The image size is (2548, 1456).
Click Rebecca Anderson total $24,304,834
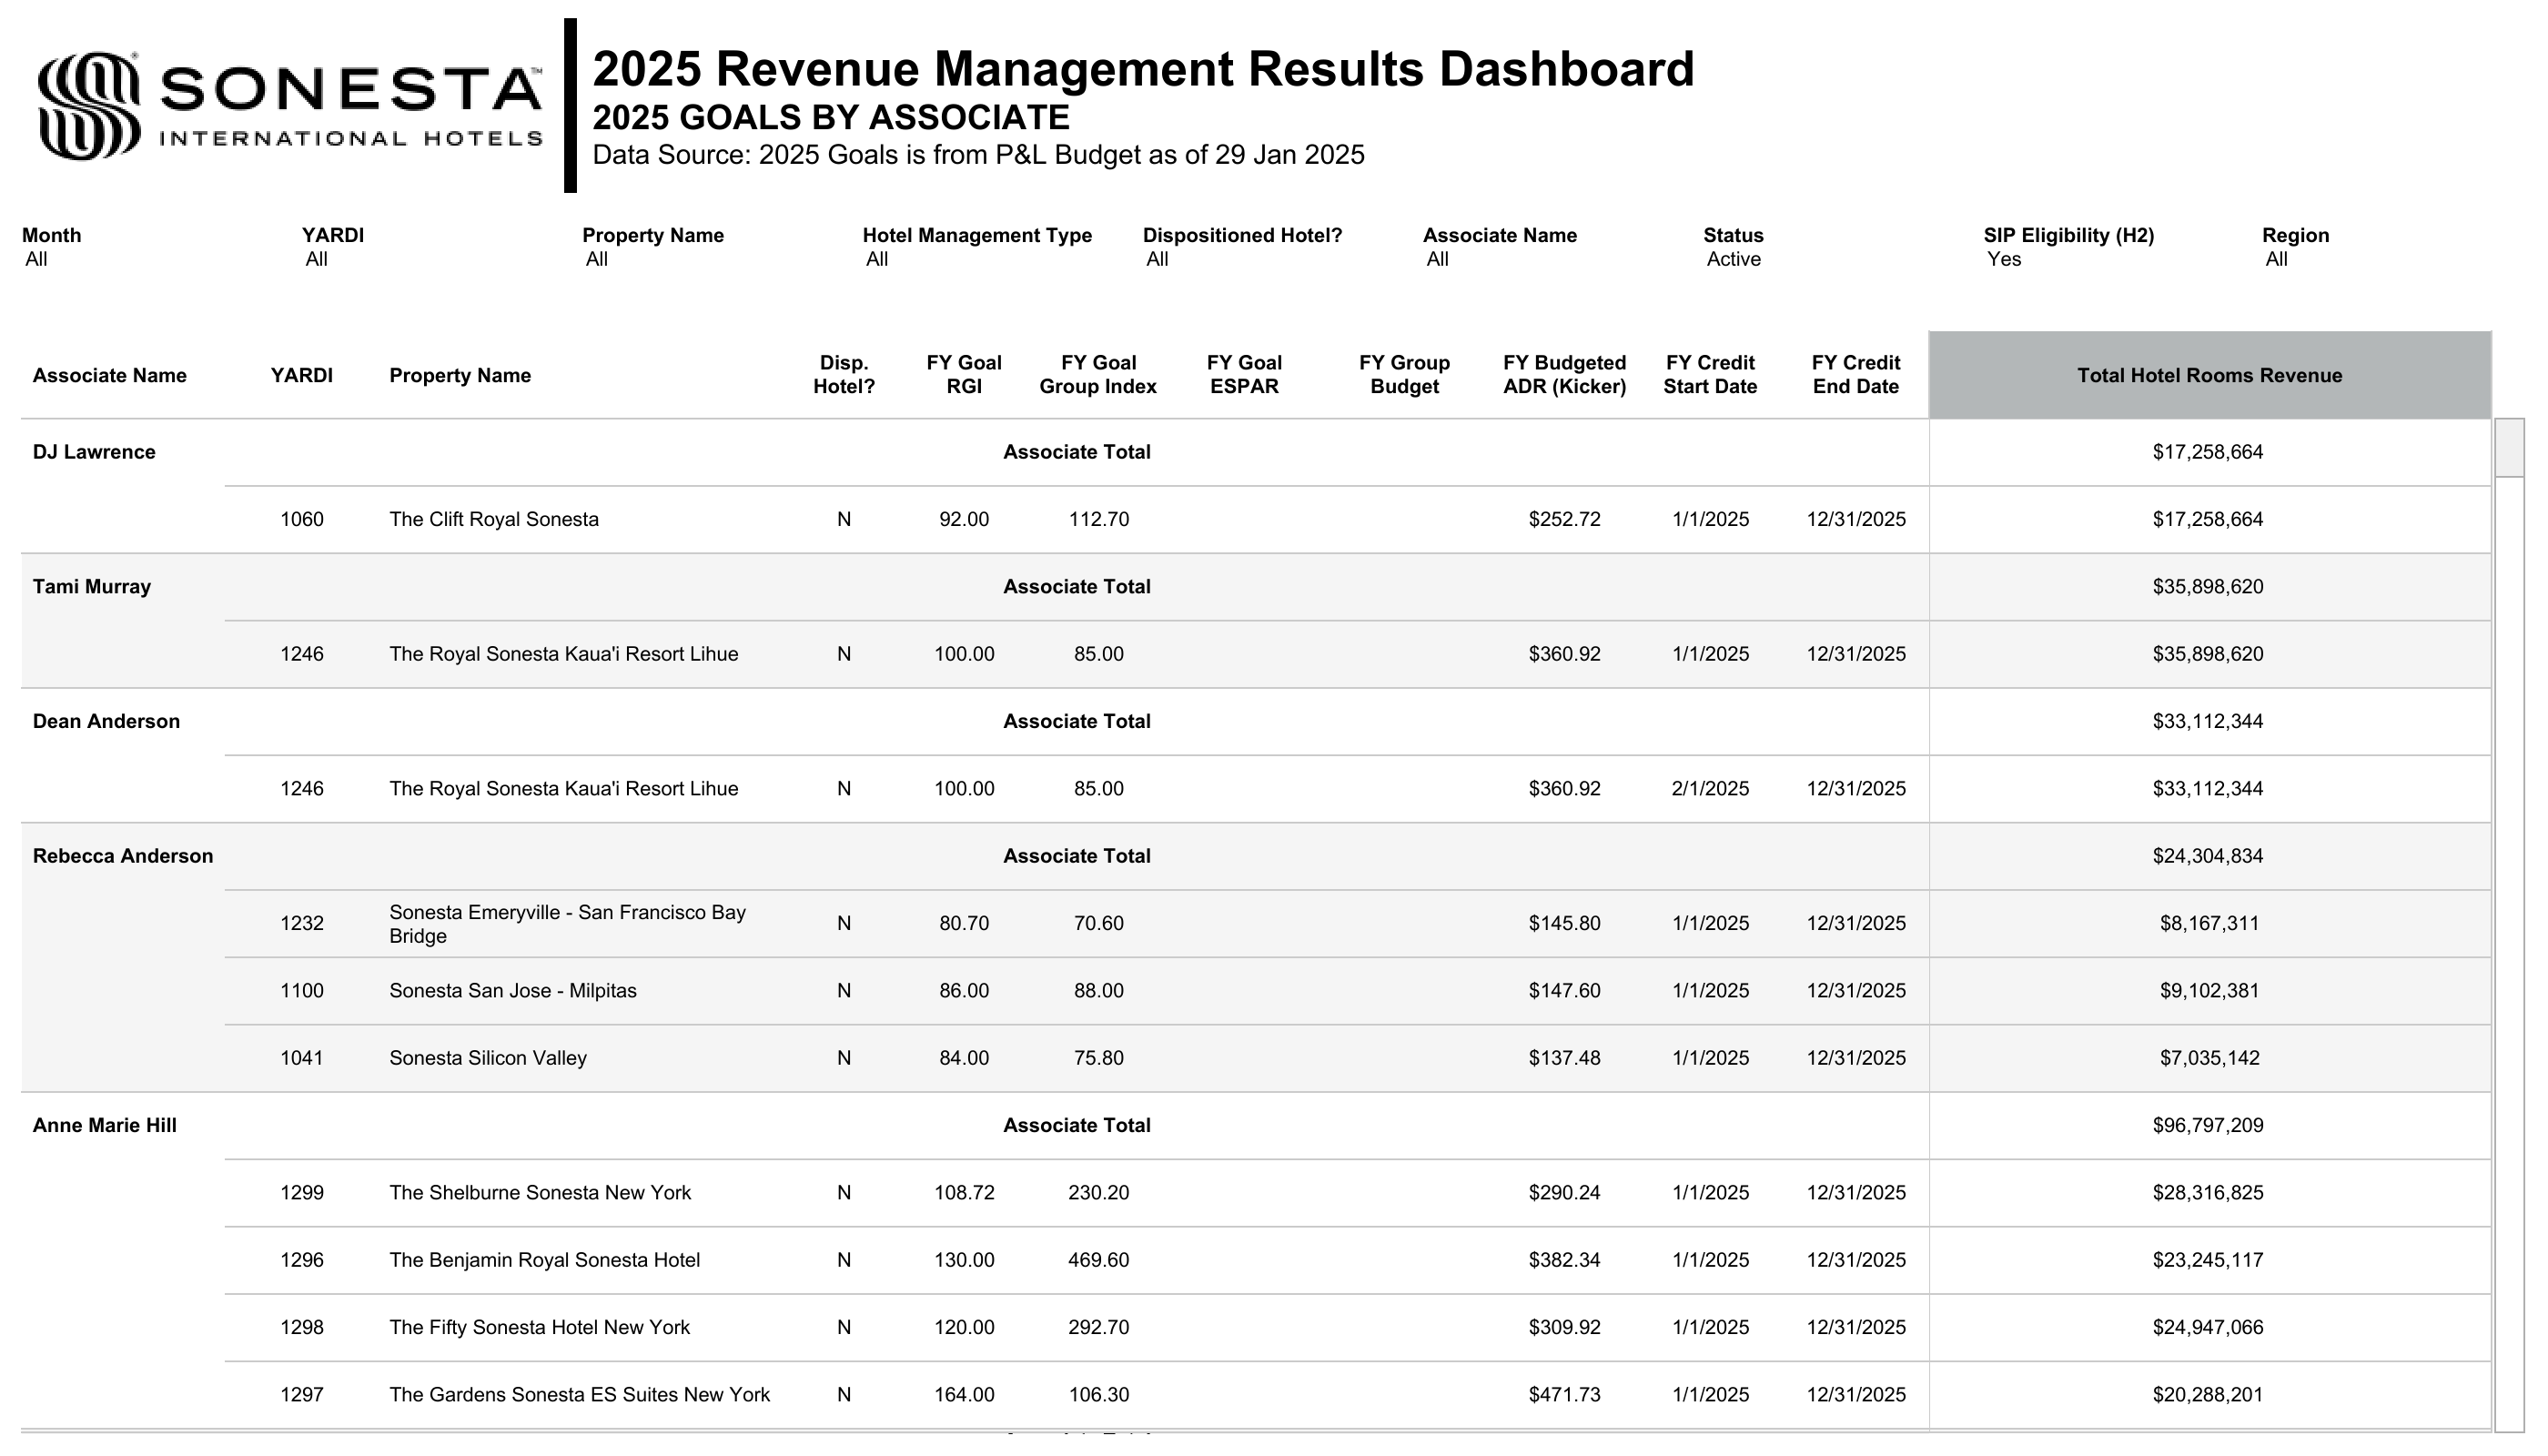[2208, 856]
